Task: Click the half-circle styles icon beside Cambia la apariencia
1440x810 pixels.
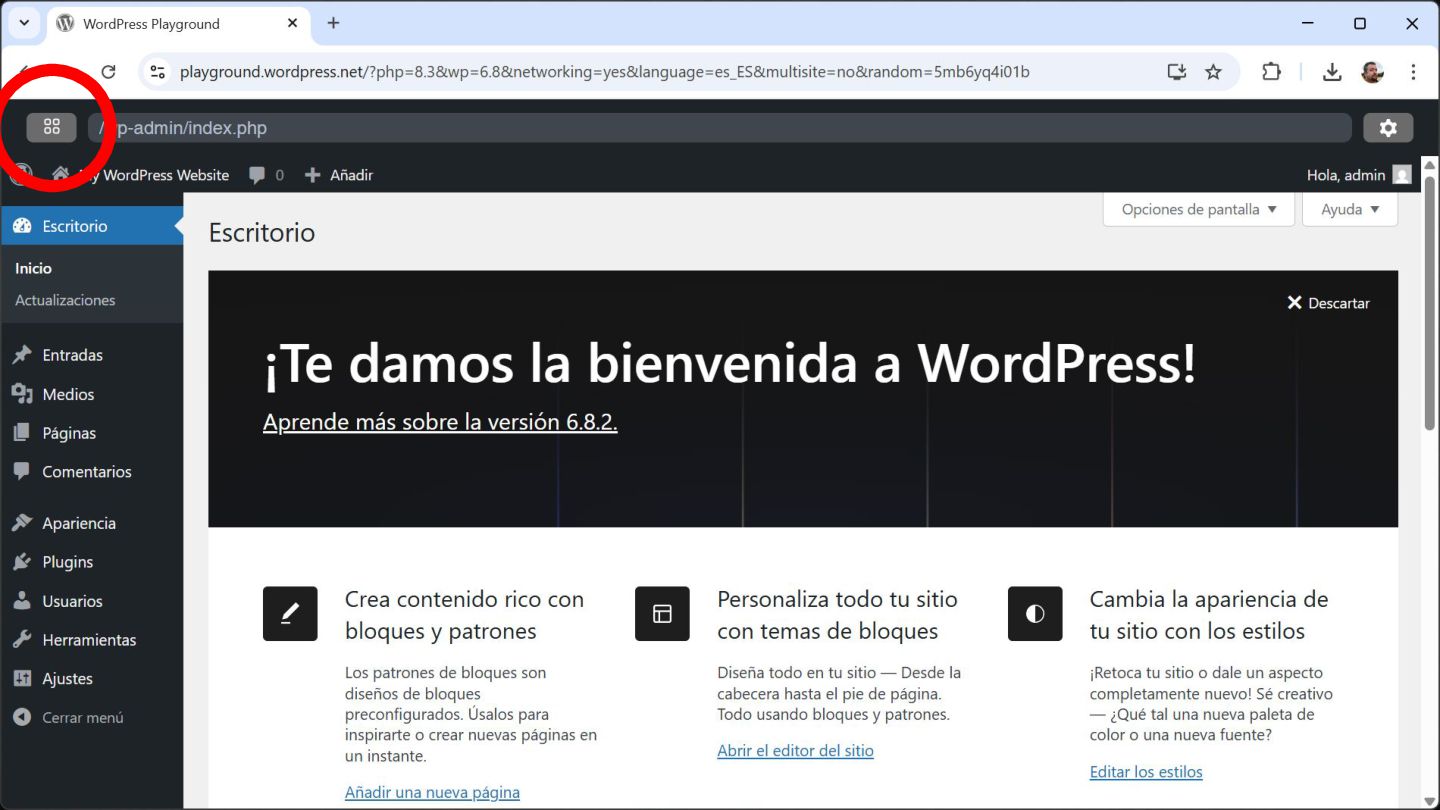Action: [x=1035, y=614]
